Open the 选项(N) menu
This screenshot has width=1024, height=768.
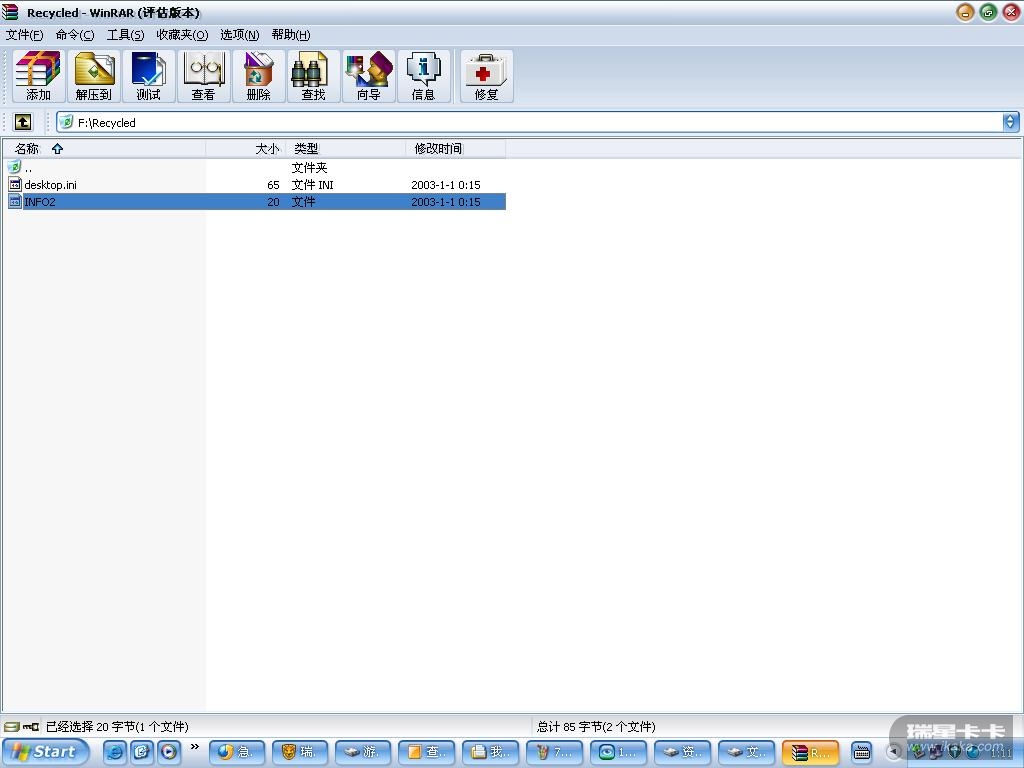[239, 35]
